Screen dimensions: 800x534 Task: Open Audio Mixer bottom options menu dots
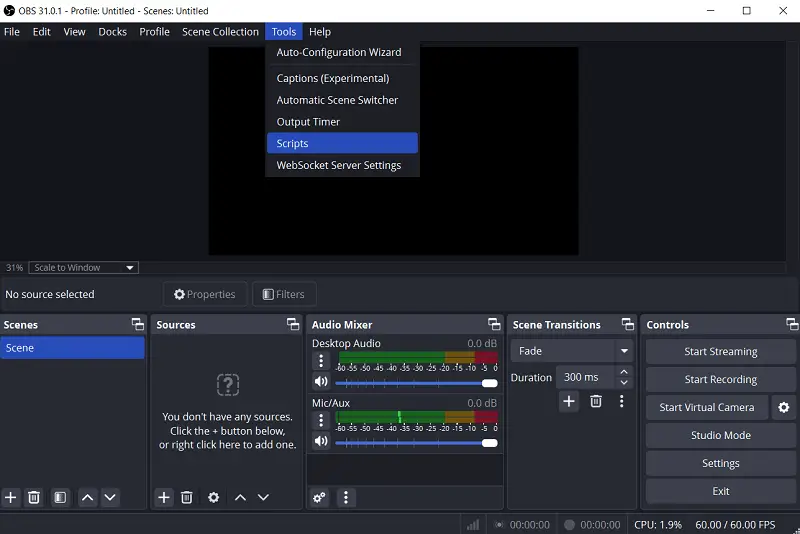[x=346, y=497]
